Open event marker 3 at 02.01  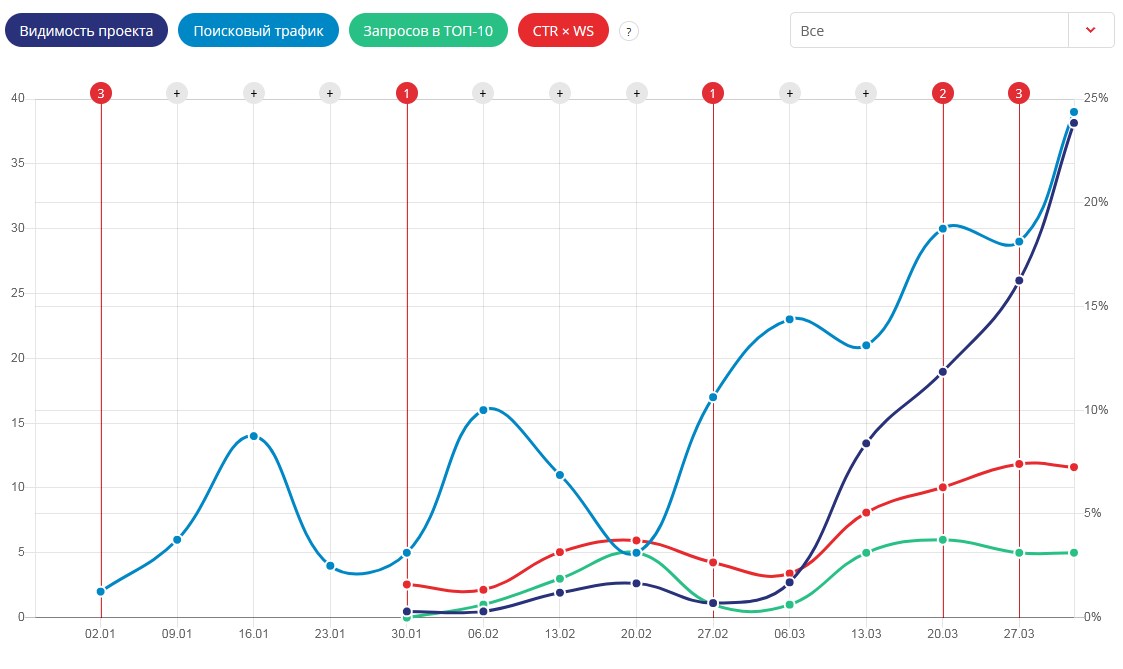point(101,93)
